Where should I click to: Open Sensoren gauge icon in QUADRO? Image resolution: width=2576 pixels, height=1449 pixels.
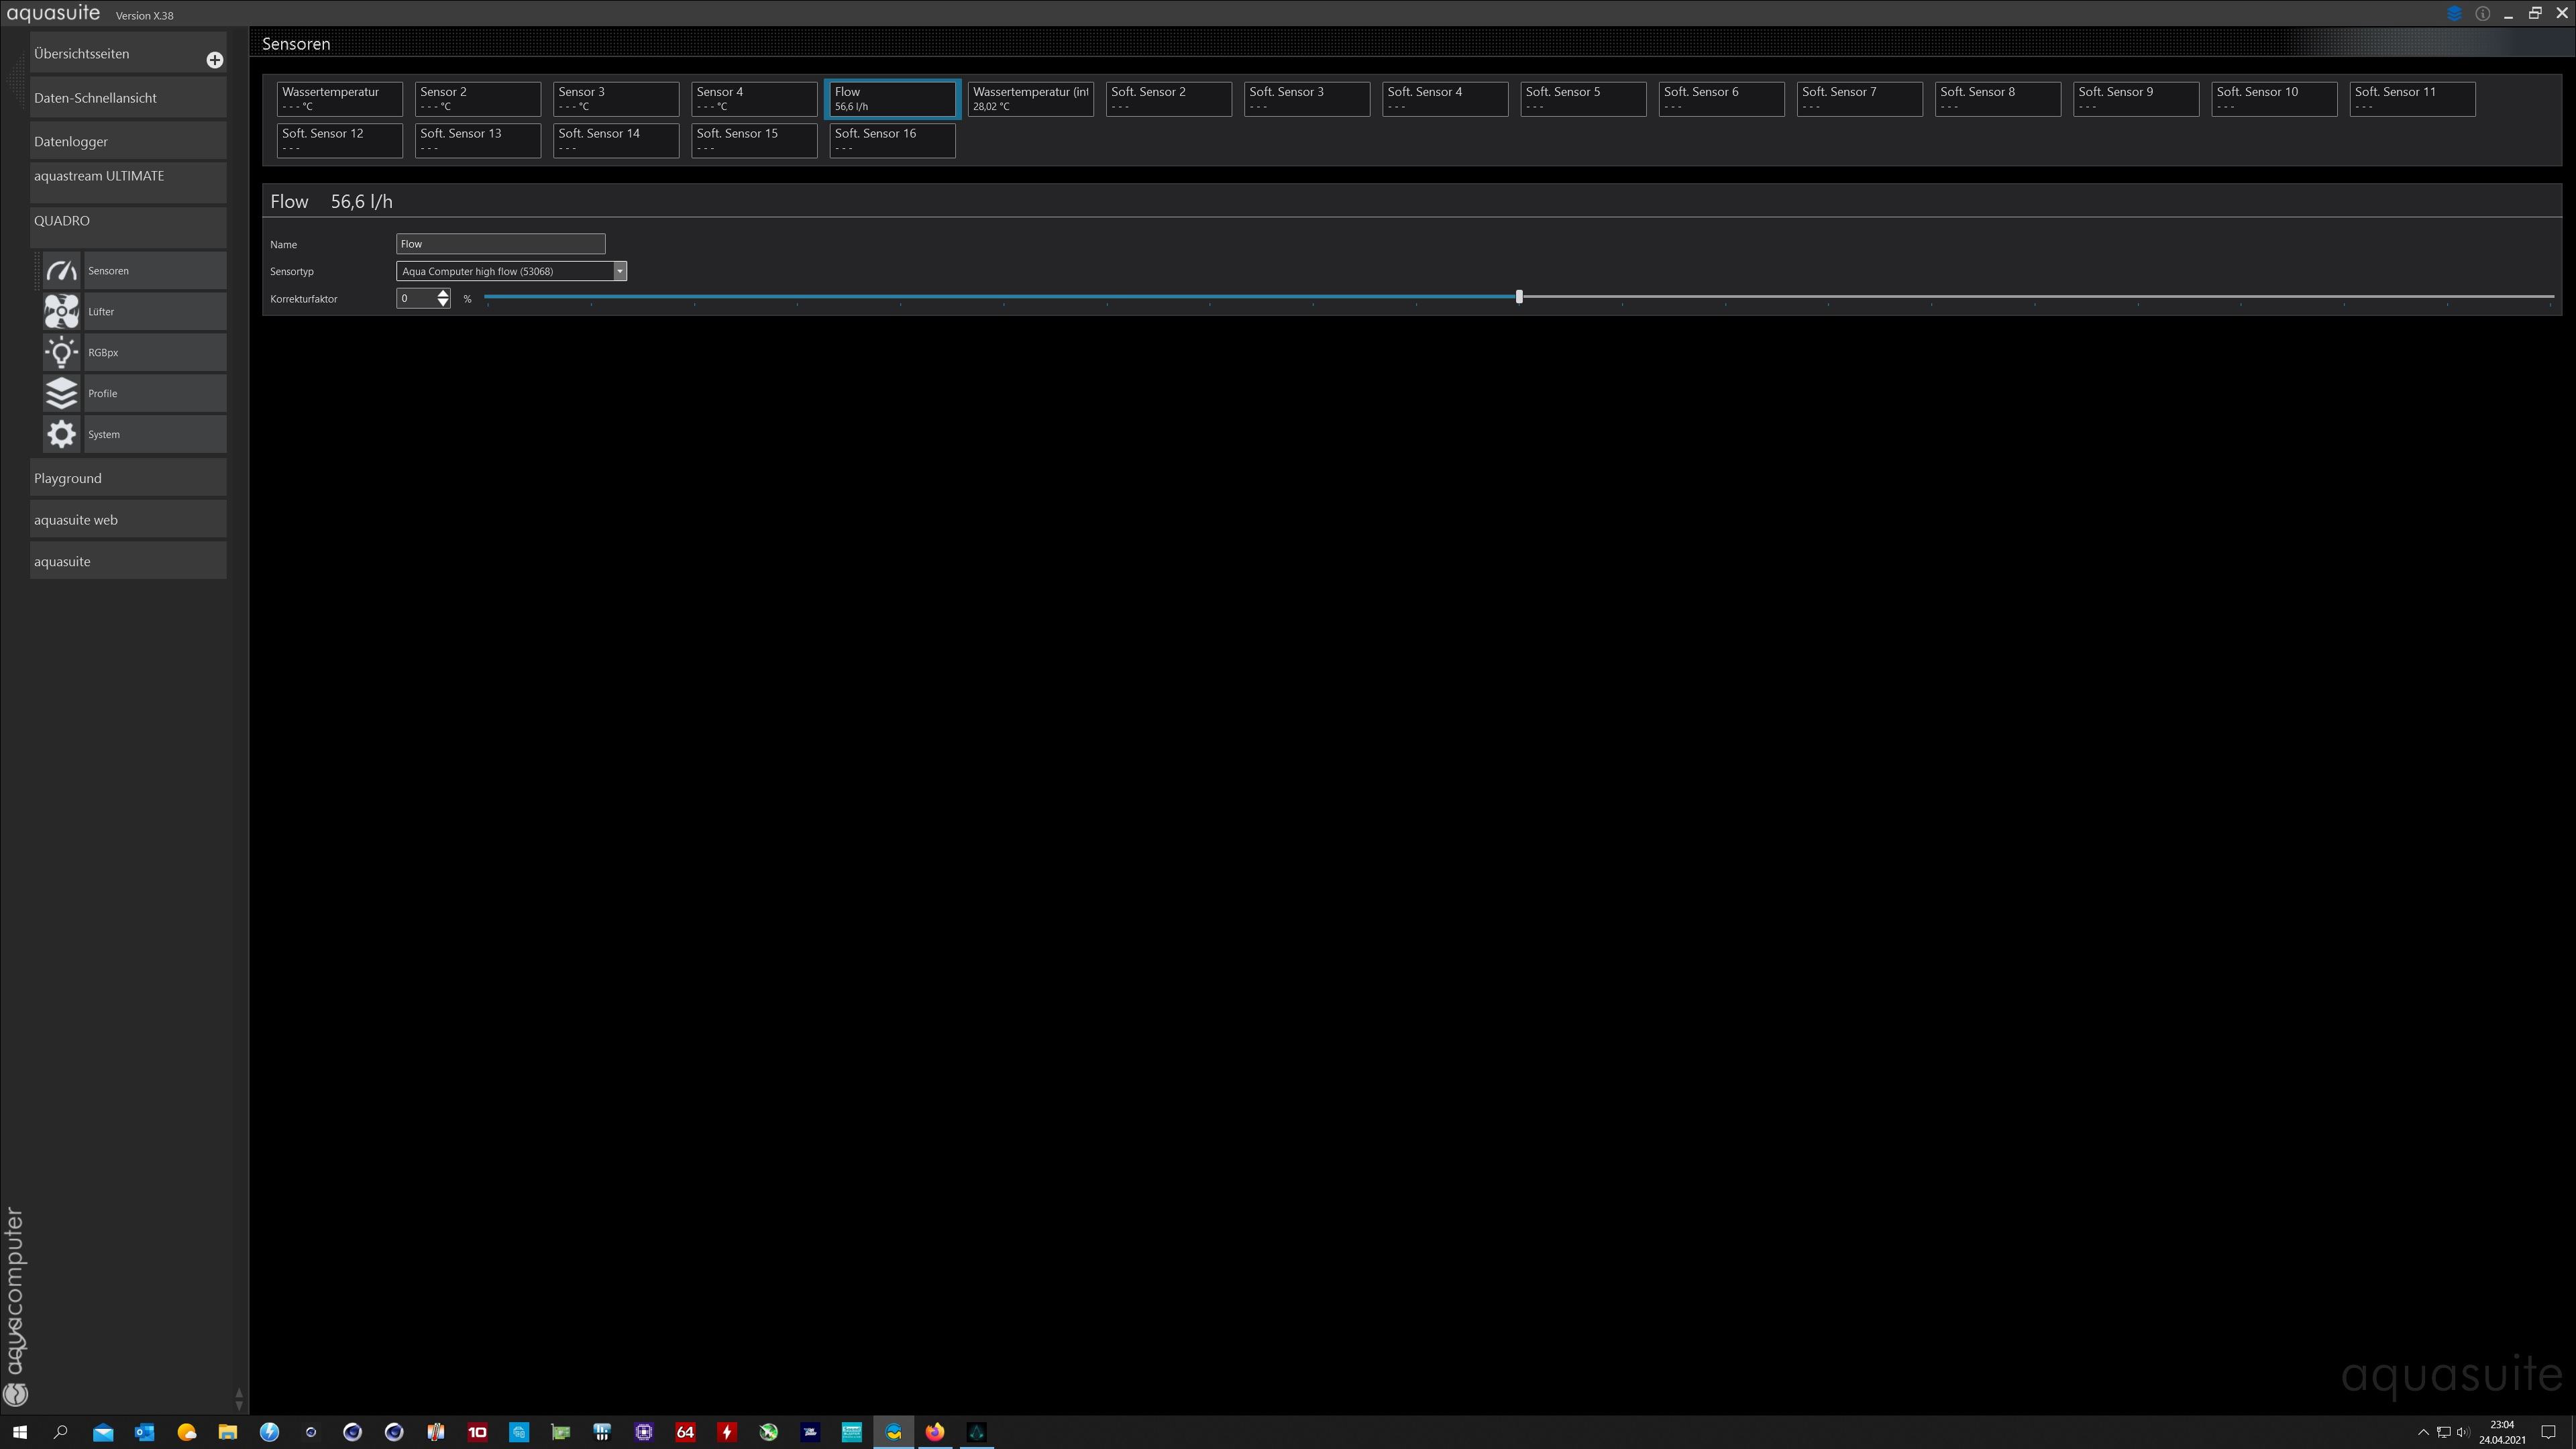pyautogui.click(x=61, y=271)
